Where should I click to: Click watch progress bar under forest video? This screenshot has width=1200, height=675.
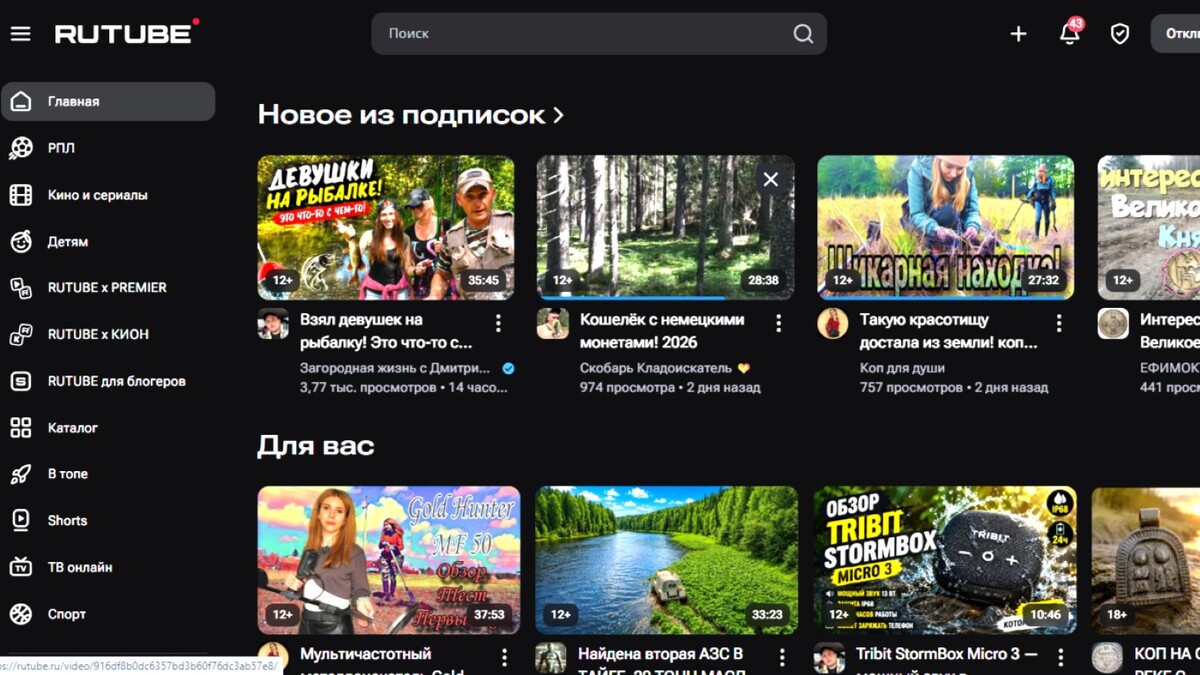(x=666, y=298)
